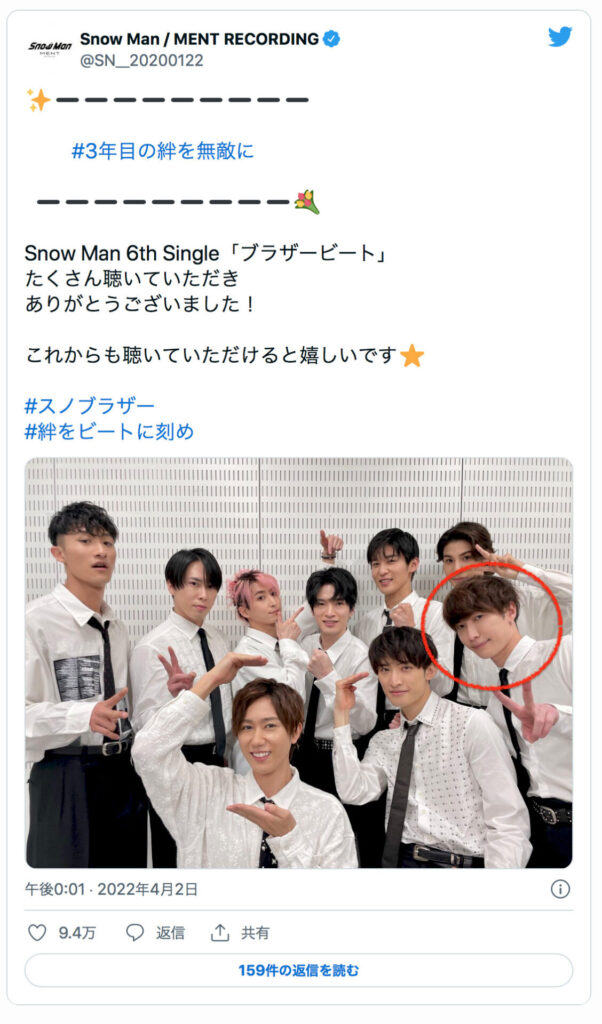Open hashtag #絆をビートに刻め
Viewport: 602px width, 1024px height.
(109, 432)
